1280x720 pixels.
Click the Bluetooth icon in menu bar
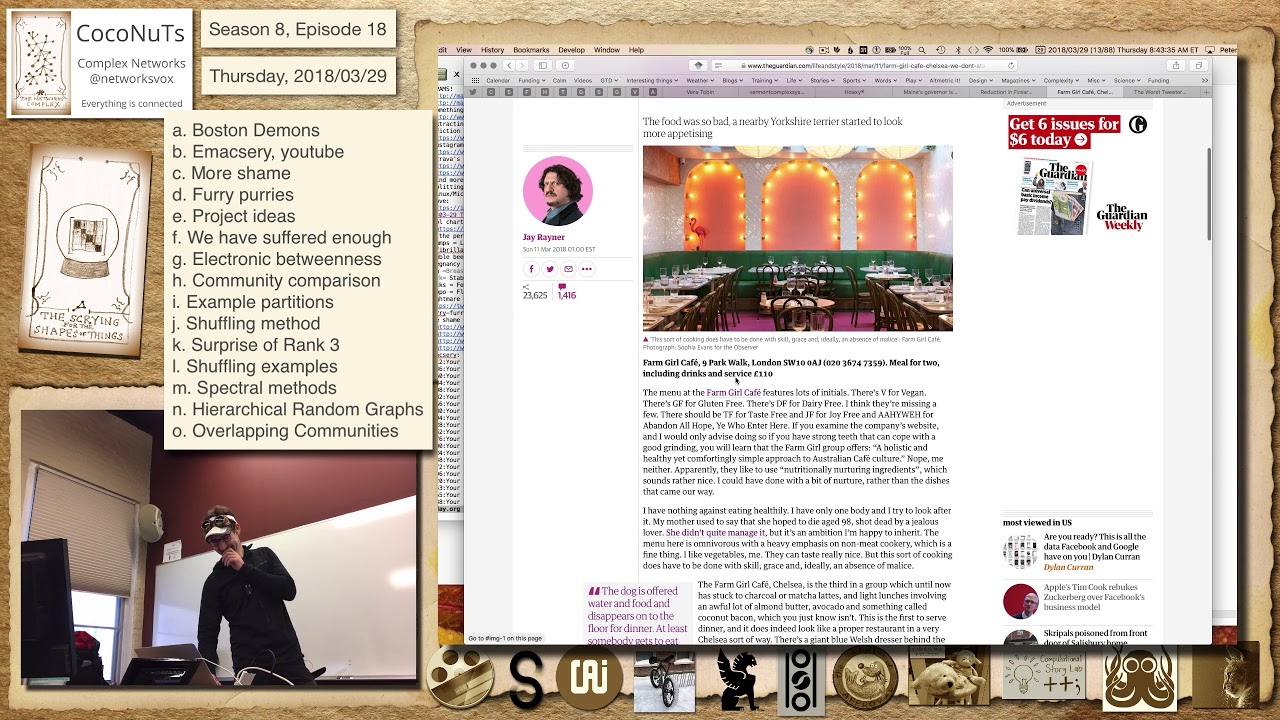click(958, 50)
